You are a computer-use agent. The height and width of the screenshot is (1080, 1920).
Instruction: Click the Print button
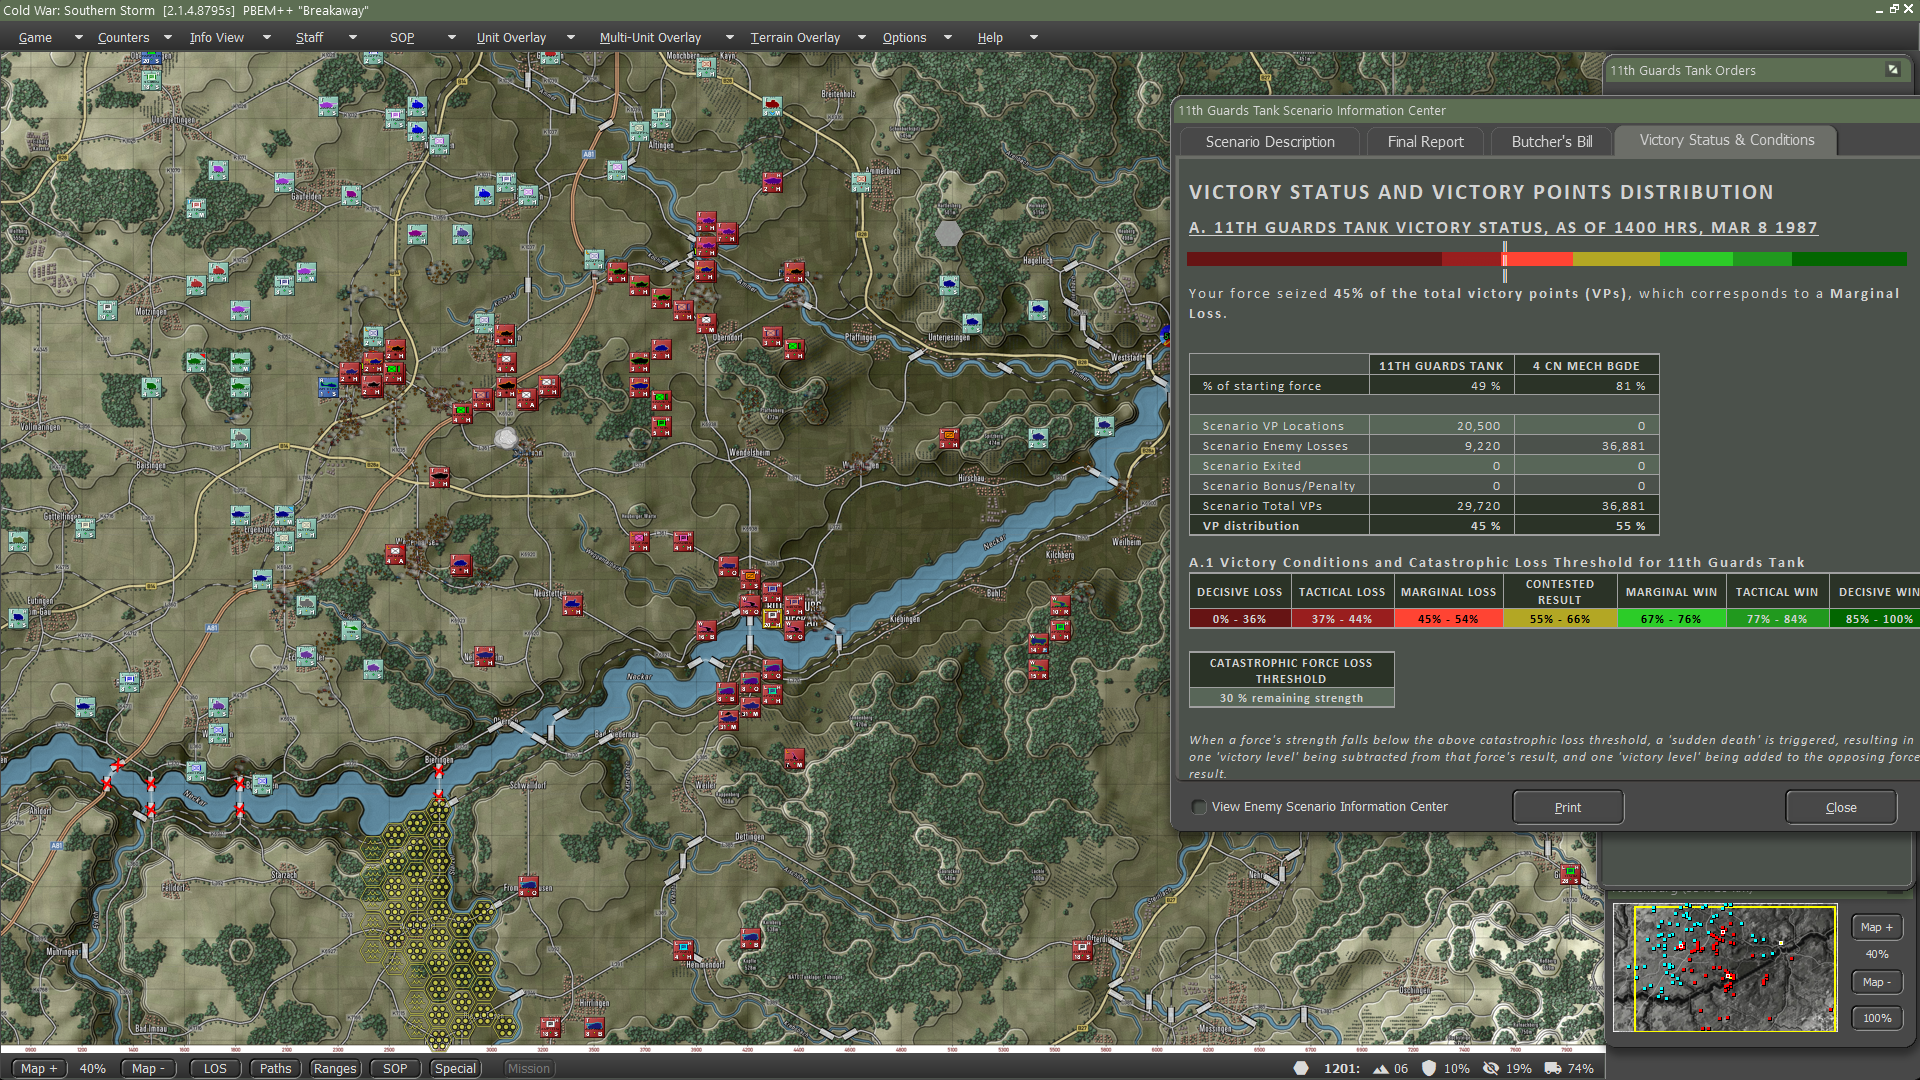[1567, 807]
